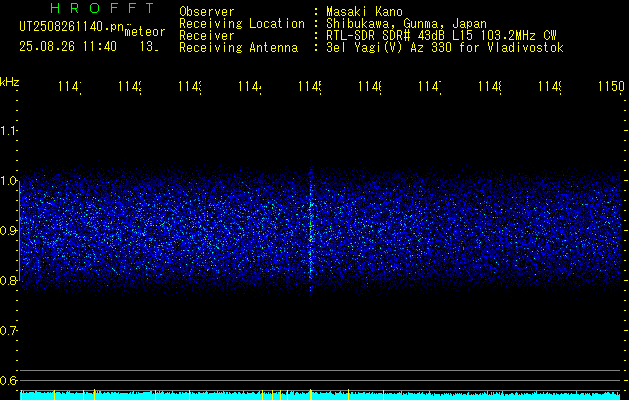
Task: Select the location Shibukawa, Gunma, Japan
Action: click(406, 24)
